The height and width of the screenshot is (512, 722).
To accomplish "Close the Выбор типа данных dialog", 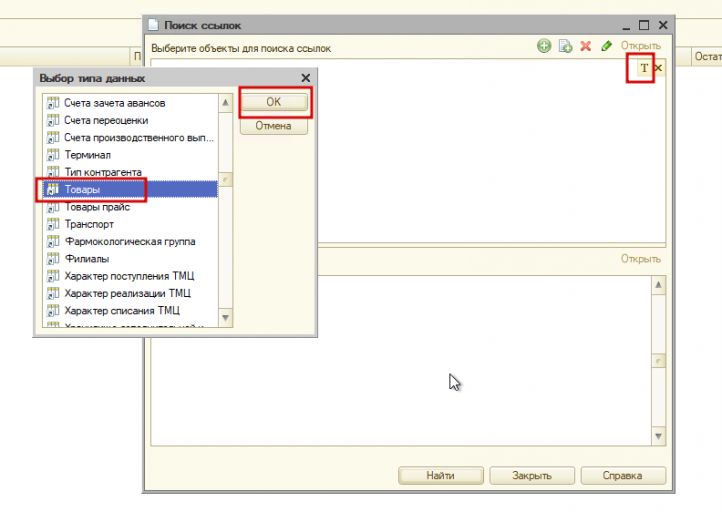I will [306, 78].
